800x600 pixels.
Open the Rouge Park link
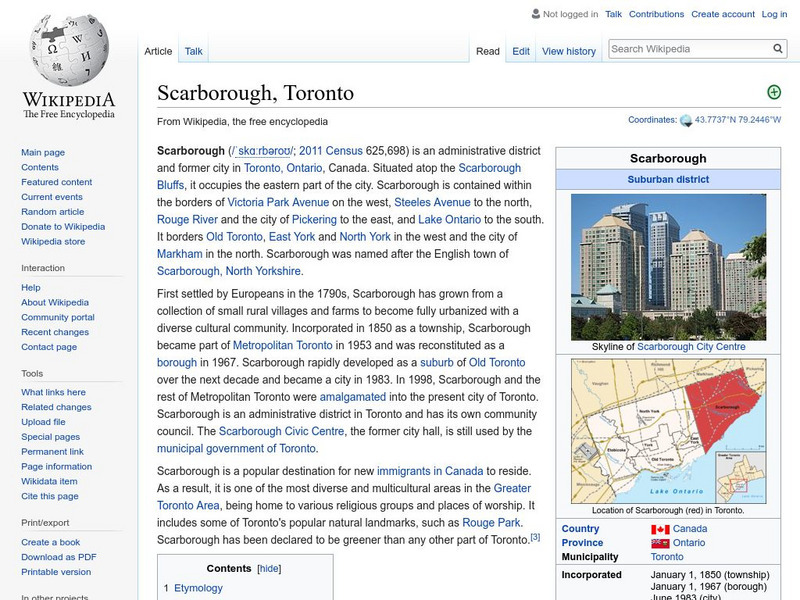[x=491, y=523]
